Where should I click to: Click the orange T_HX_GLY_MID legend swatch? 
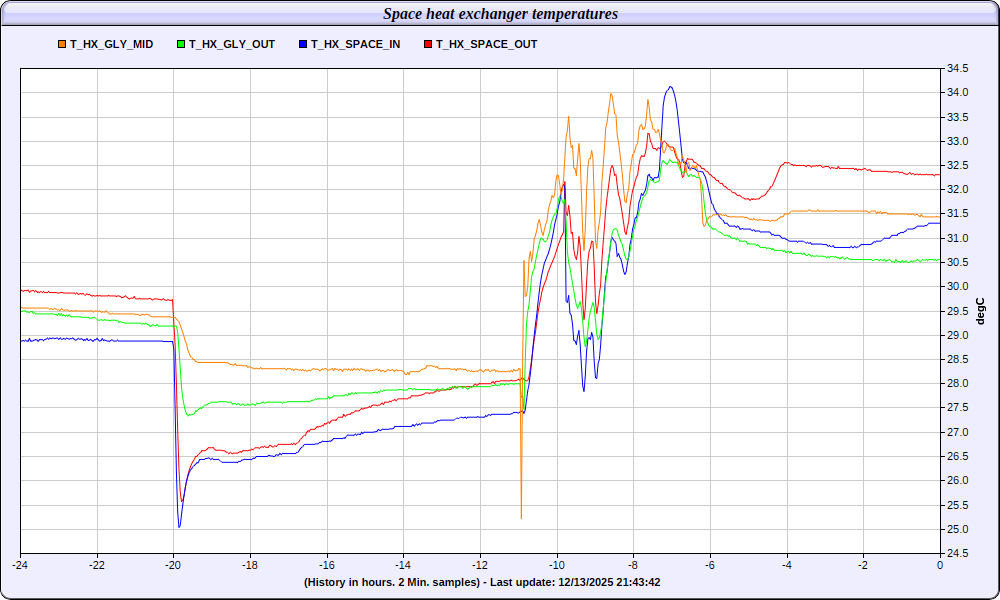click(63, 45)
